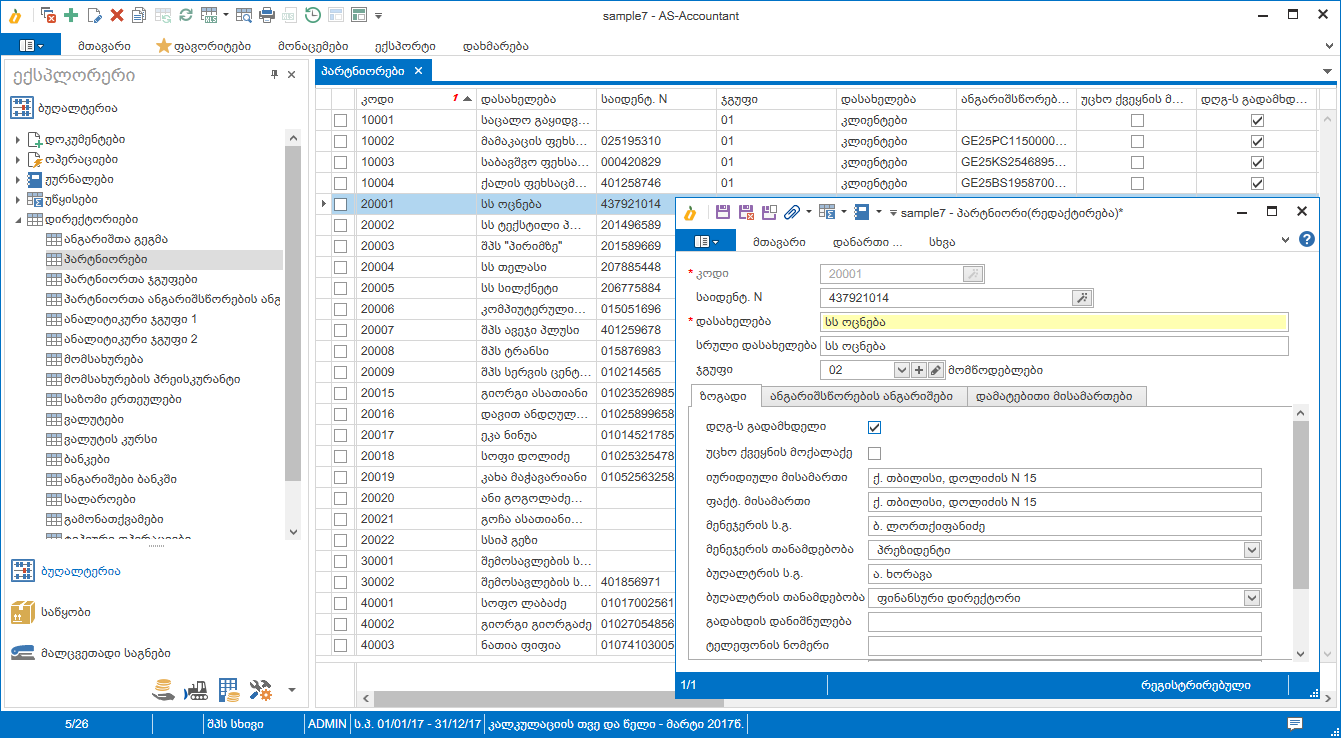Click the wand button next to საიდენტ. N field

pyautogui.click(x=1082, y=298)
